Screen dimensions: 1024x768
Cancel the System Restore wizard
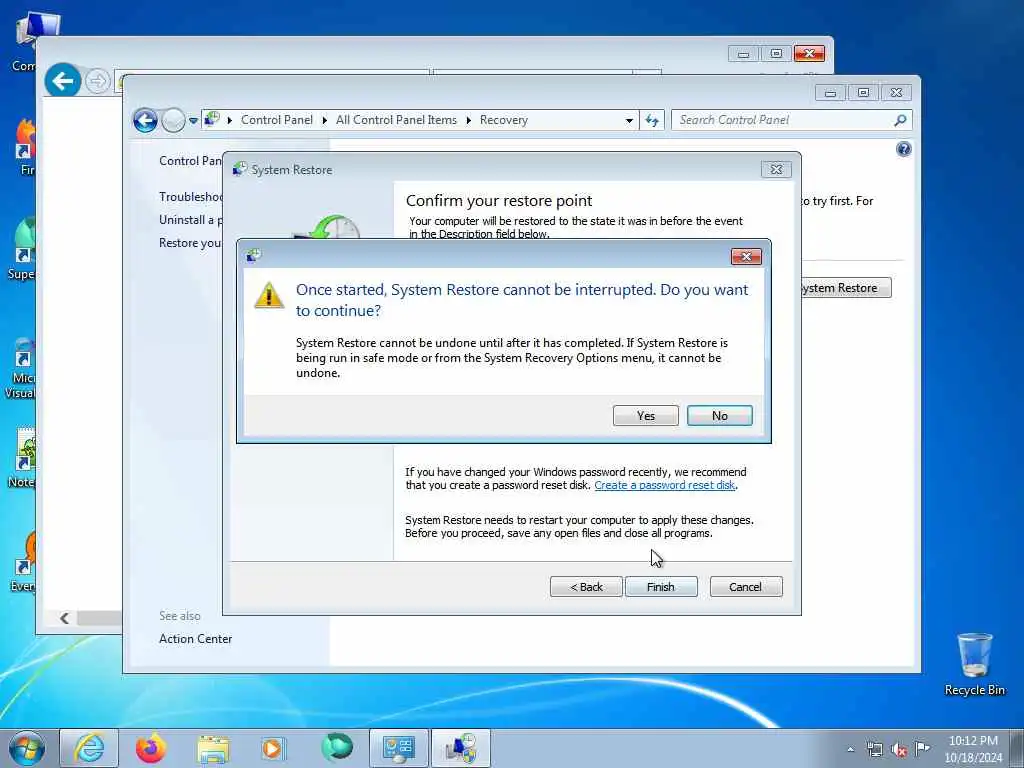click(x=746, y=586)
